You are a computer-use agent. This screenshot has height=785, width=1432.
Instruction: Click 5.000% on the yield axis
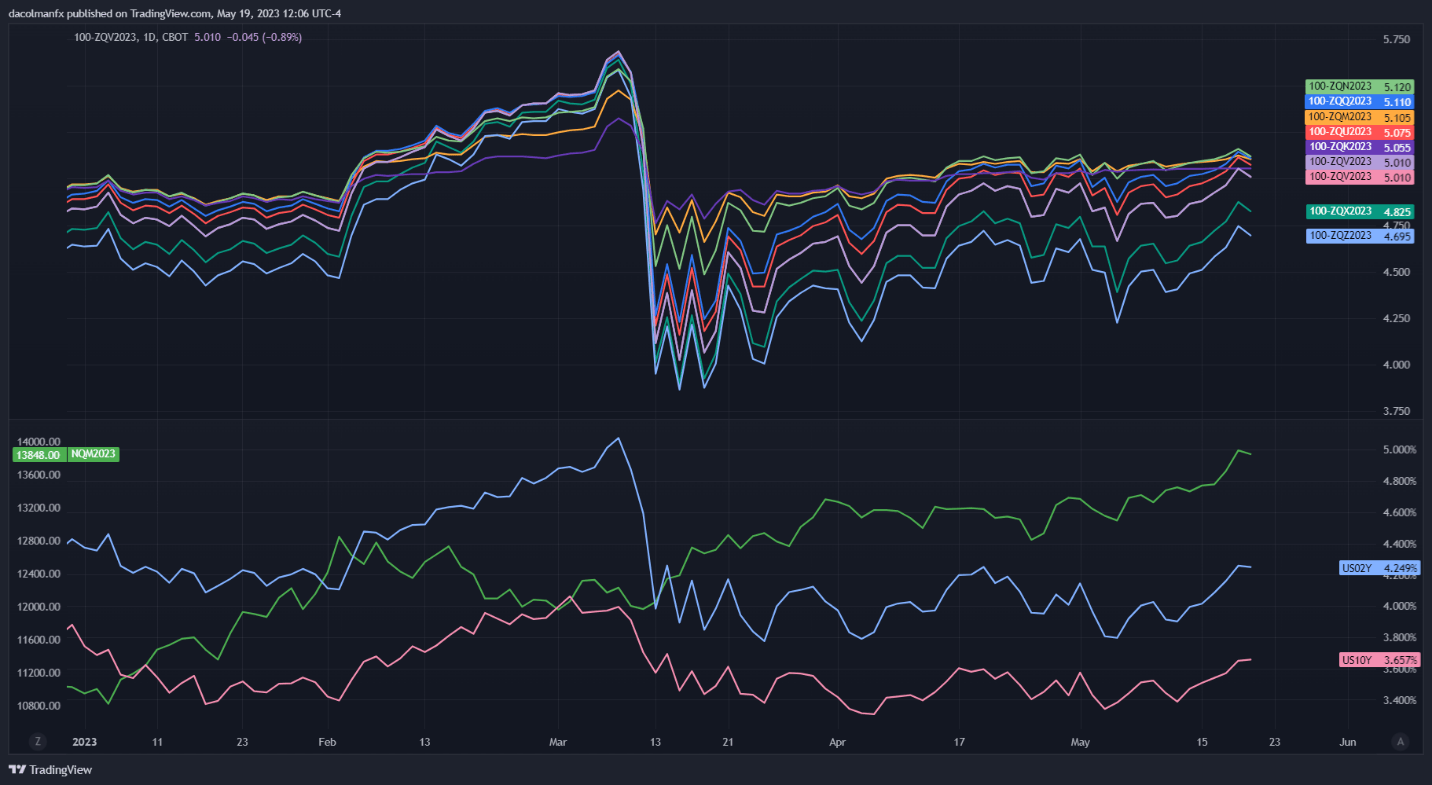(1399, 450)
